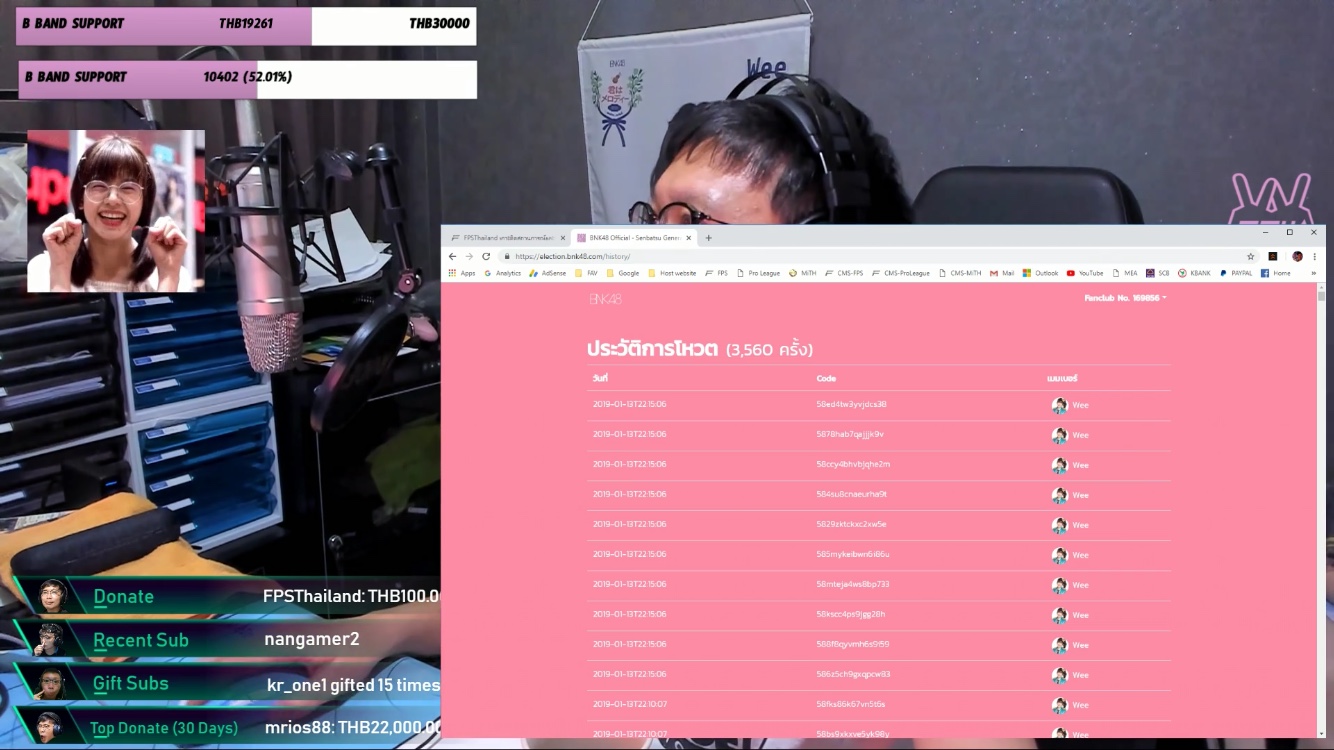Click the padlock site info icon
Screen dimensions: 1334x750
[x=507, y=256]
